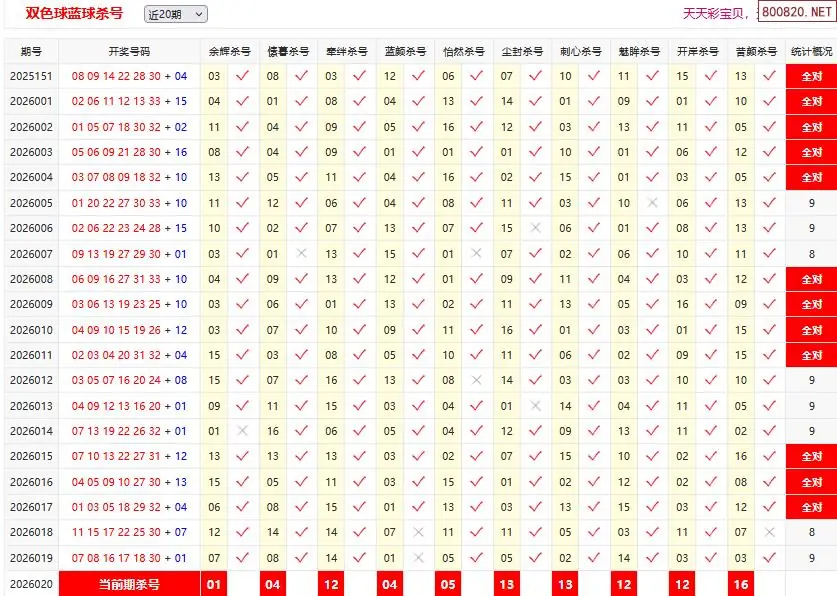Click the 双色球蓝球杀号 page title
The height and width of the screenshot is (596, 837).
pos(75,13)
